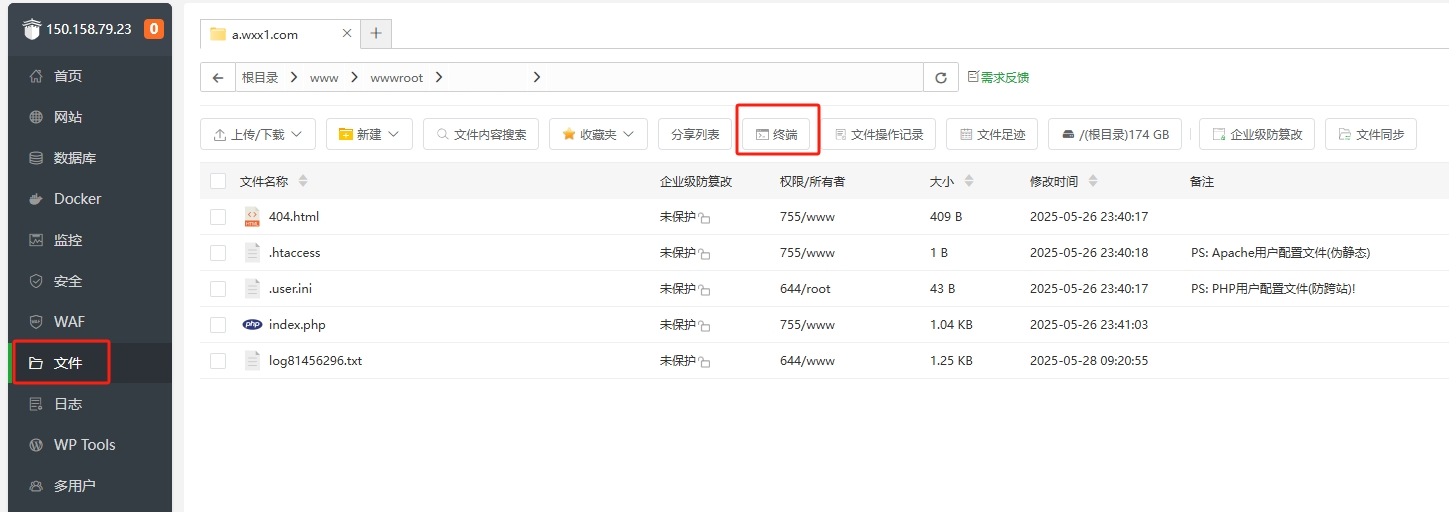Check the box for .htaccess file
Viewport: 1449px width, 512px height.
pyautogui.click(x=218, y=253)
